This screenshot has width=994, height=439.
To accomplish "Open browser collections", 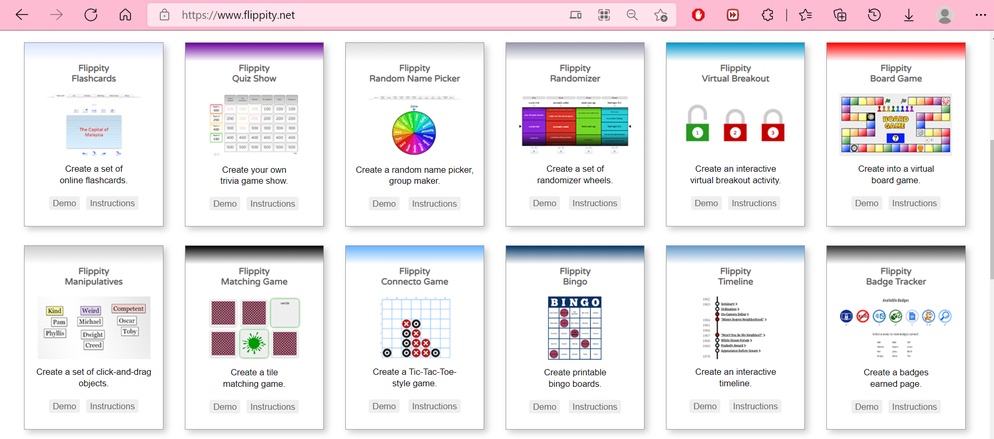I will click(840, 15).
